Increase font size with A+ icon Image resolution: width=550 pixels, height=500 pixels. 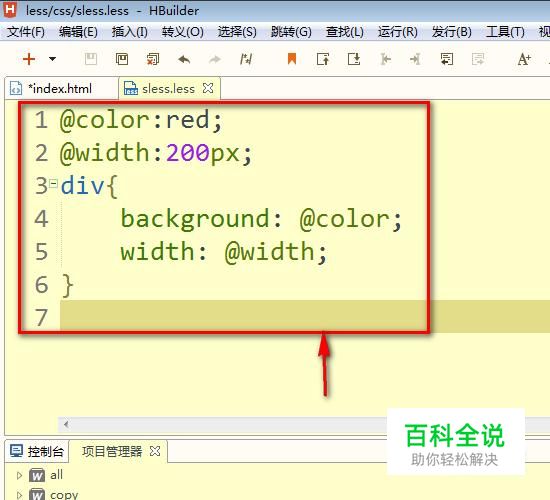click(524, 59)
